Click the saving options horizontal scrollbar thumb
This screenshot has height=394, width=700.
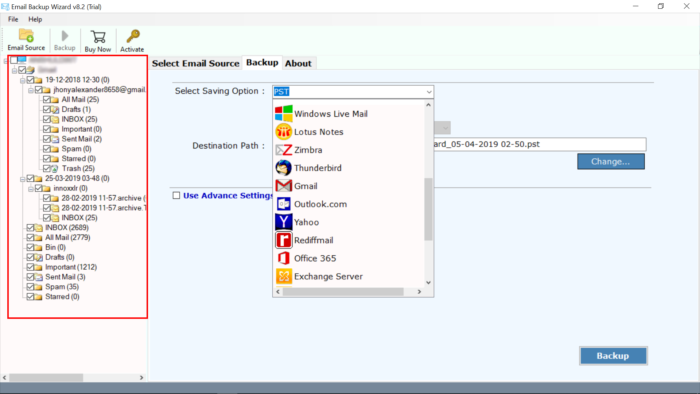(x=343, y=292)
